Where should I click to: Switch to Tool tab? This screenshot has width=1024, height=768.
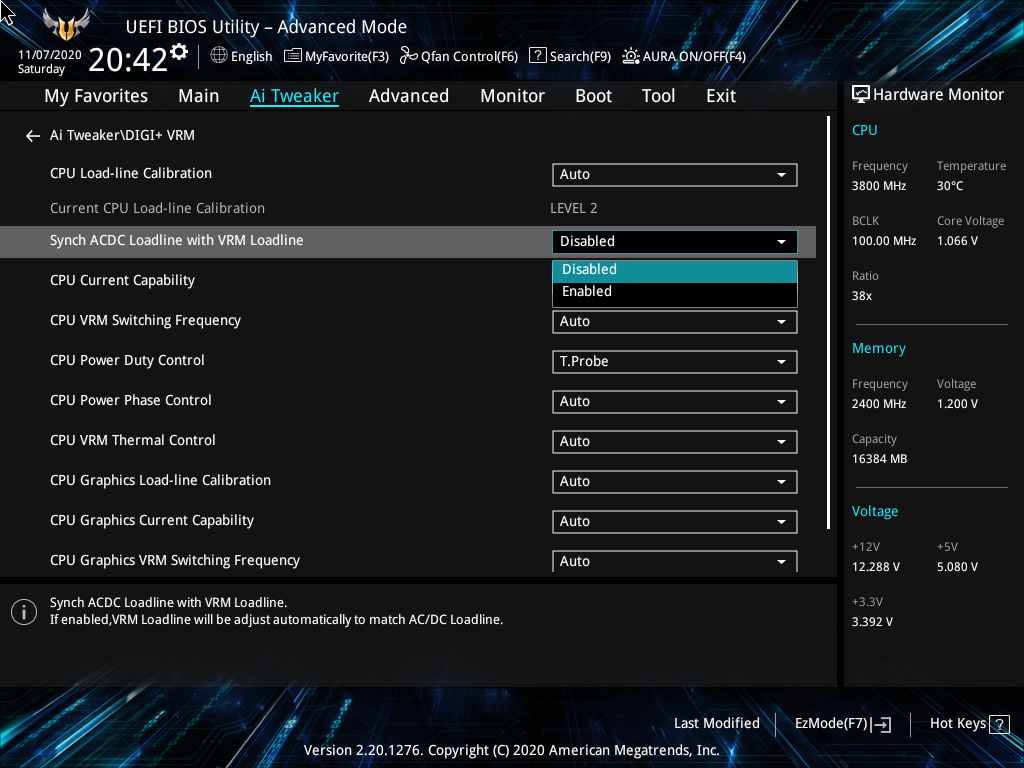click(658, 96)
